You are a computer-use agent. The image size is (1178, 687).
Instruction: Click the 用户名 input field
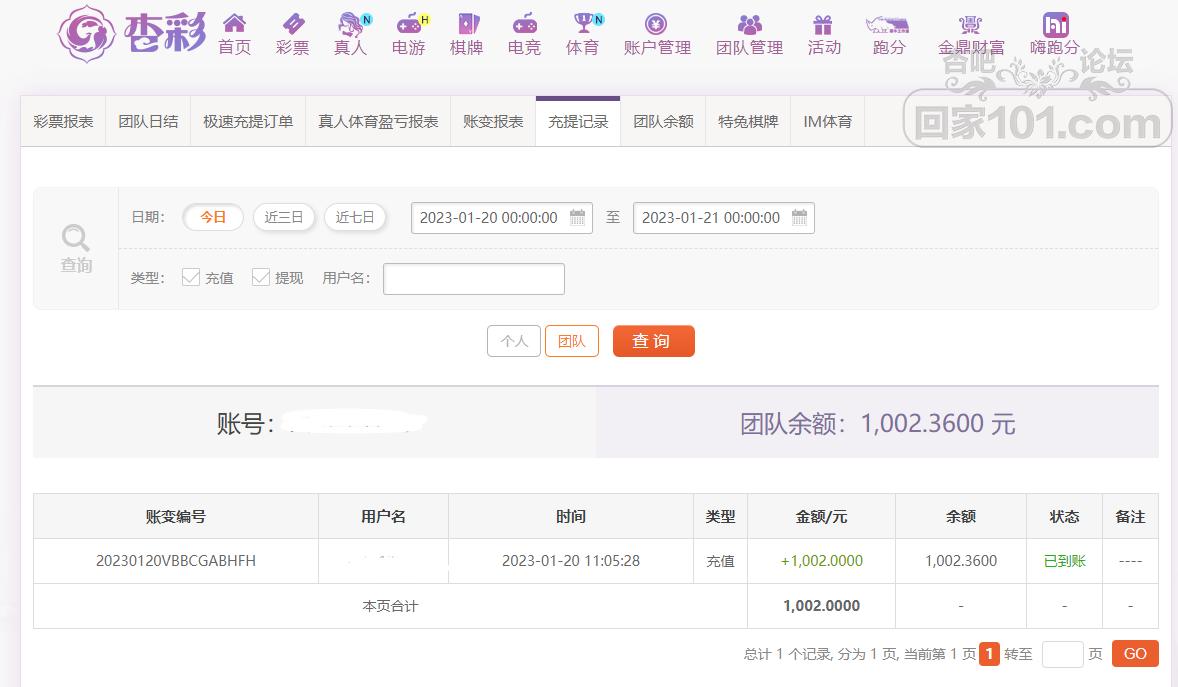tap(473, 279)
